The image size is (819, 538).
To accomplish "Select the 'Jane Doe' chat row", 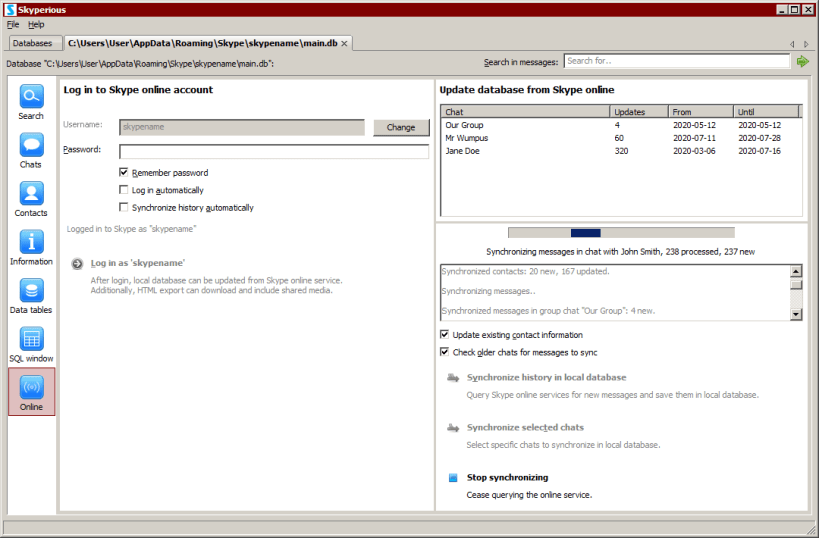I will [621, 151].
